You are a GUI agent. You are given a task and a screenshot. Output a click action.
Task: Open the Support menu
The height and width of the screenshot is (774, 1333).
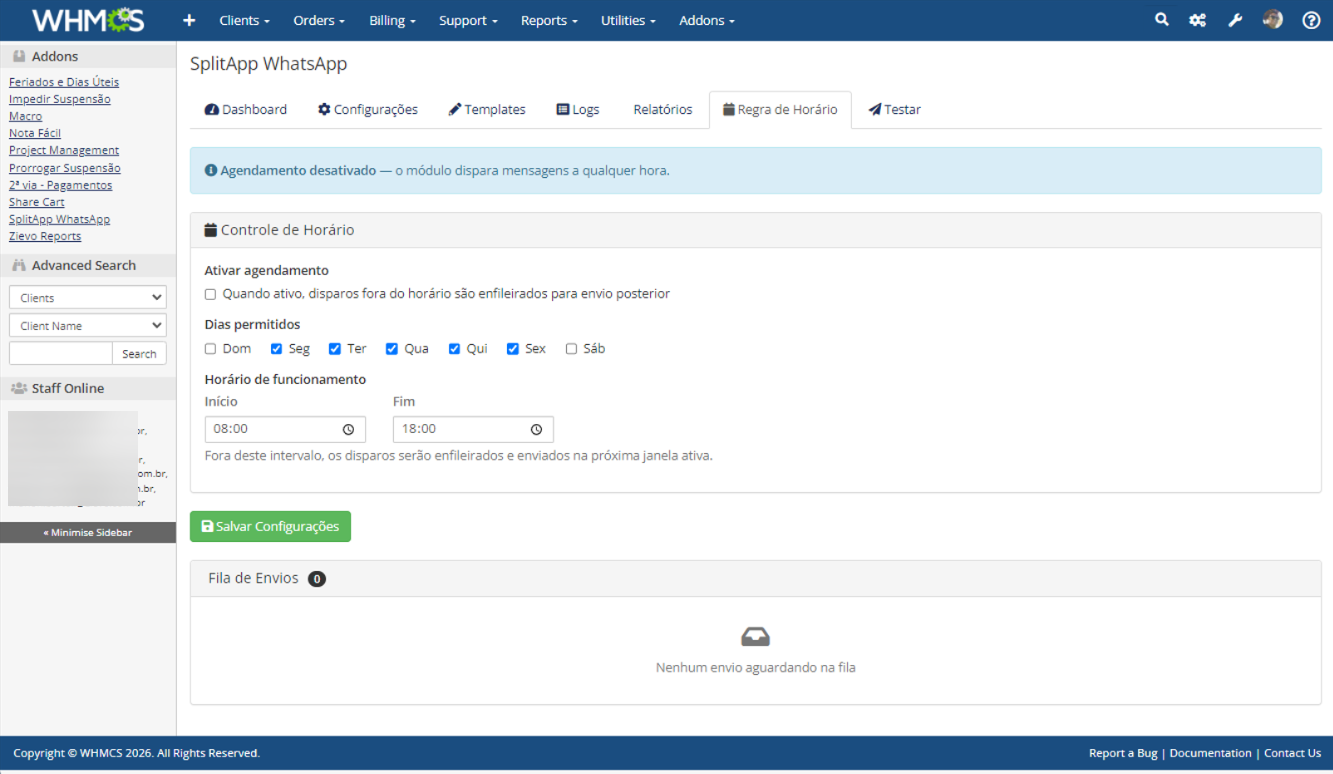pyautogui.click(x=467, y=20)
